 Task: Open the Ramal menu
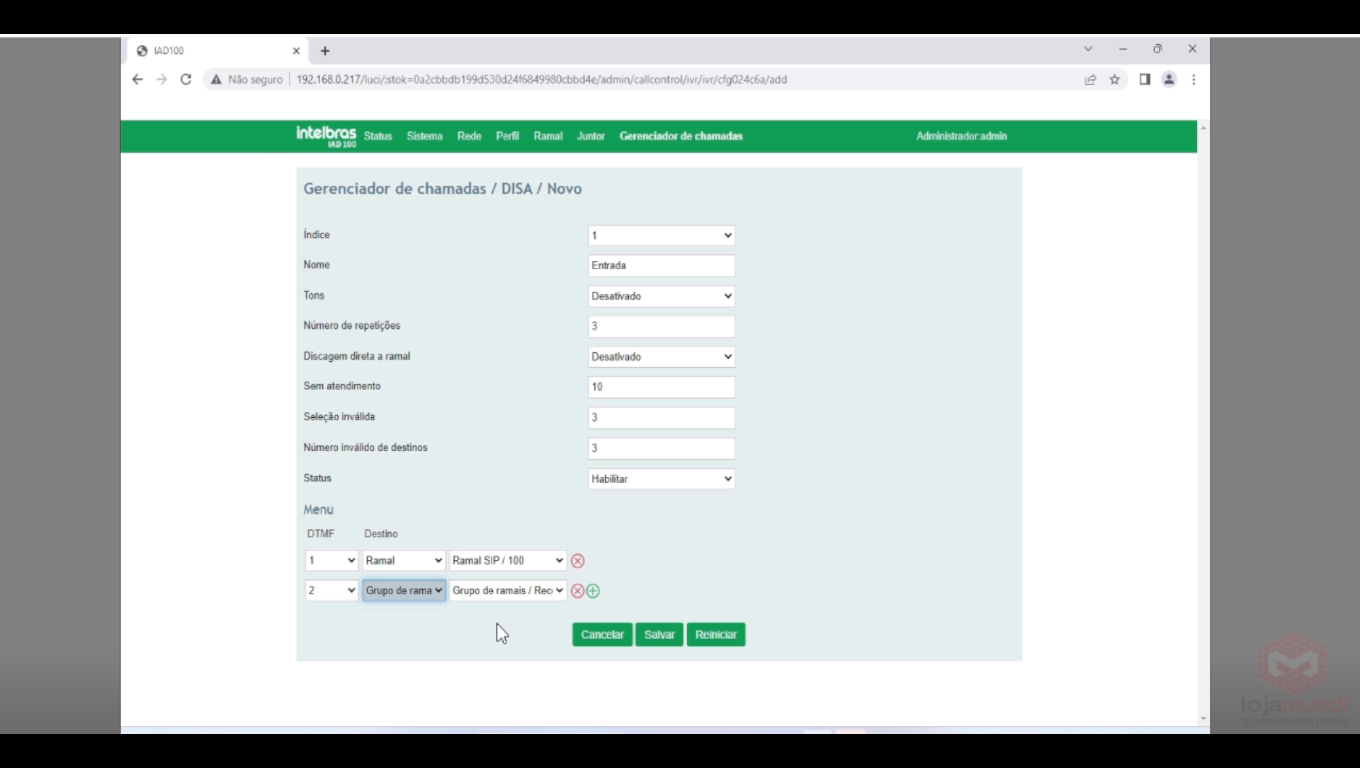tap(548, 136)
